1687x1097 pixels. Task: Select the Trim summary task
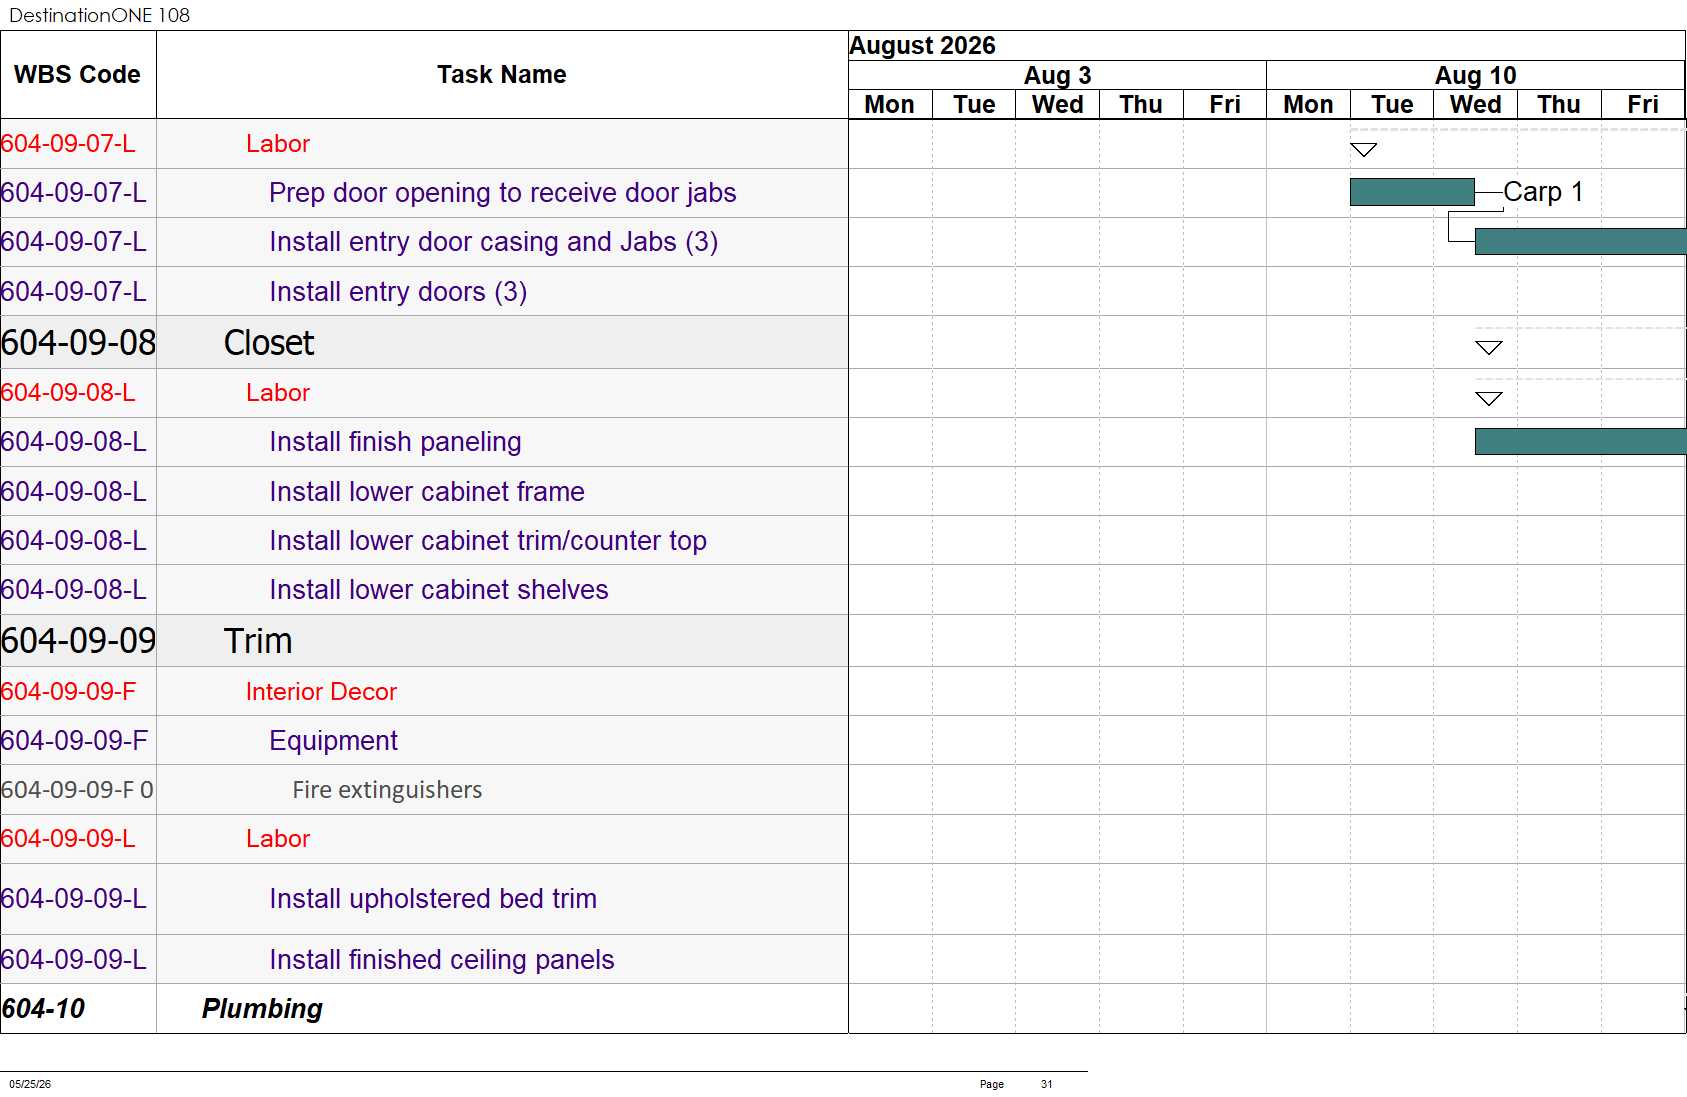pos(258,641)
